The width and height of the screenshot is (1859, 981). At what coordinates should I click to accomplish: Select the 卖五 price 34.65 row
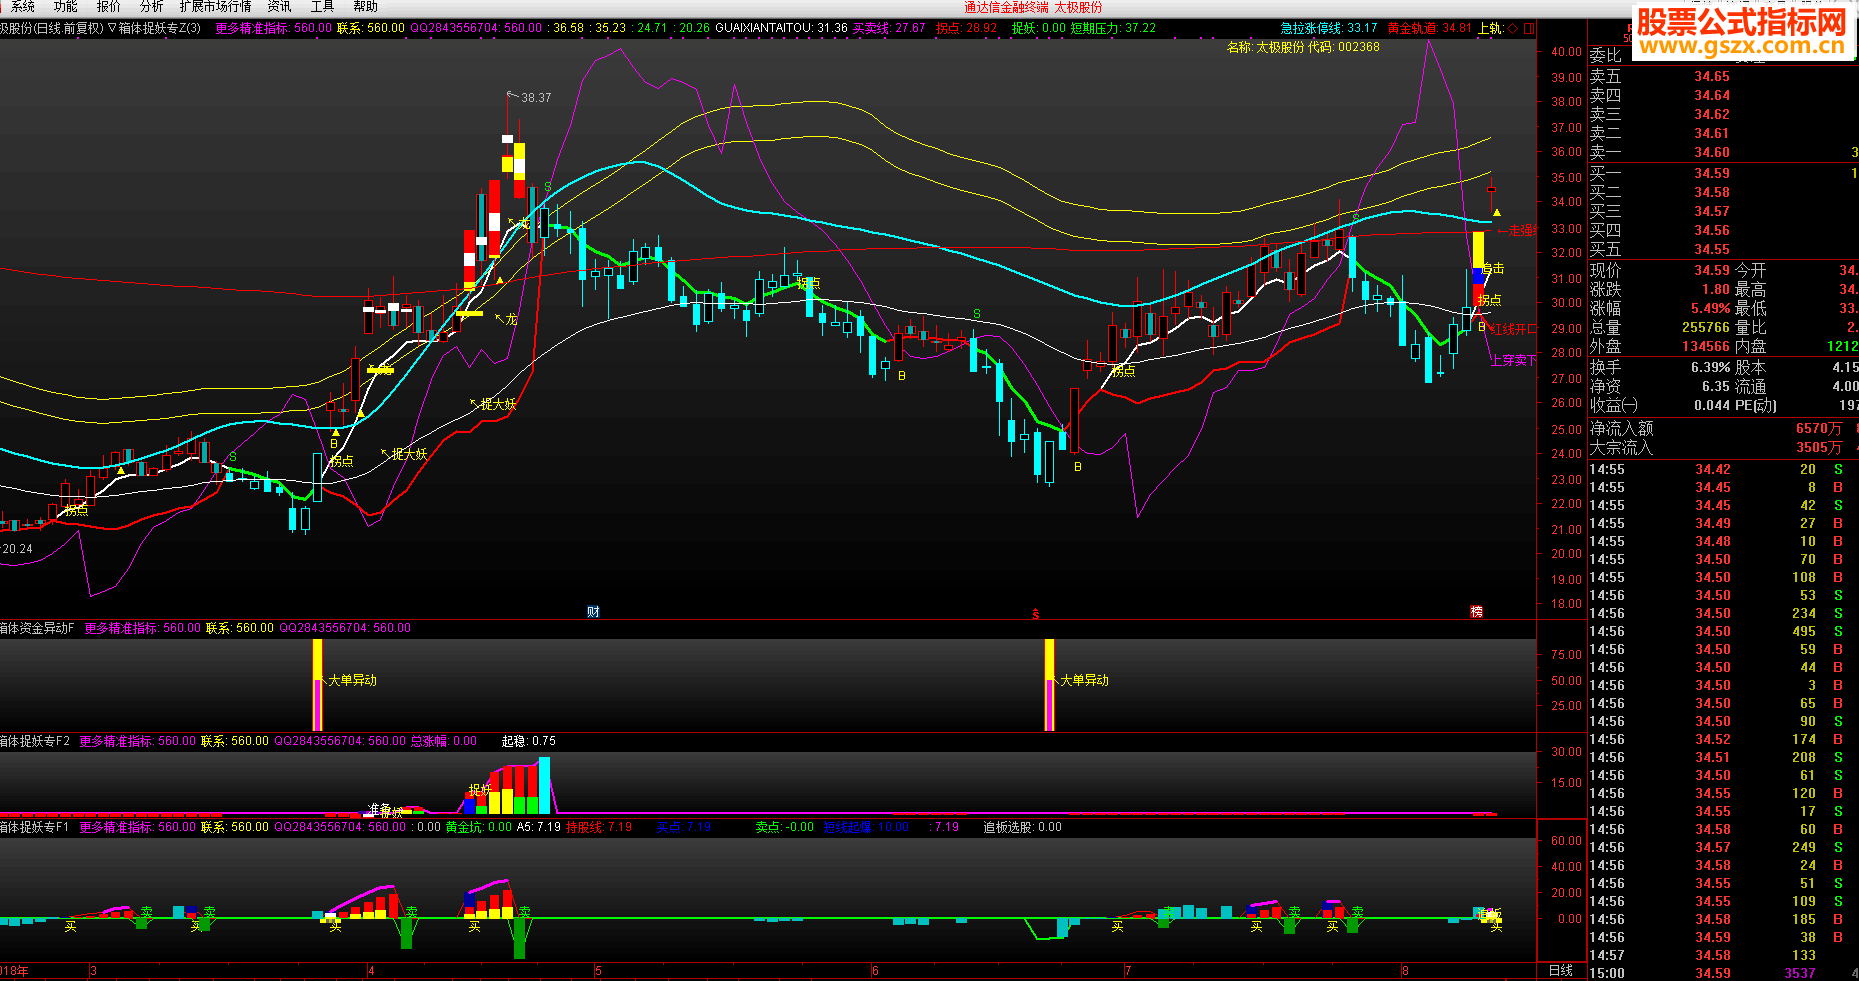click(x=1722, y=76)
